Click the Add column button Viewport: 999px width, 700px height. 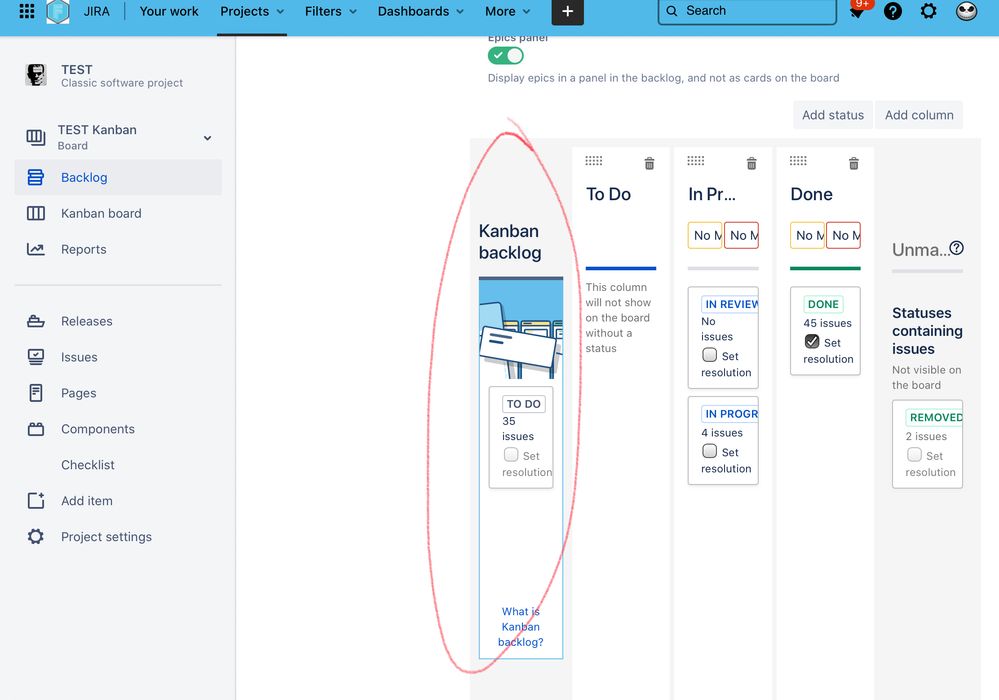point(919,115)
